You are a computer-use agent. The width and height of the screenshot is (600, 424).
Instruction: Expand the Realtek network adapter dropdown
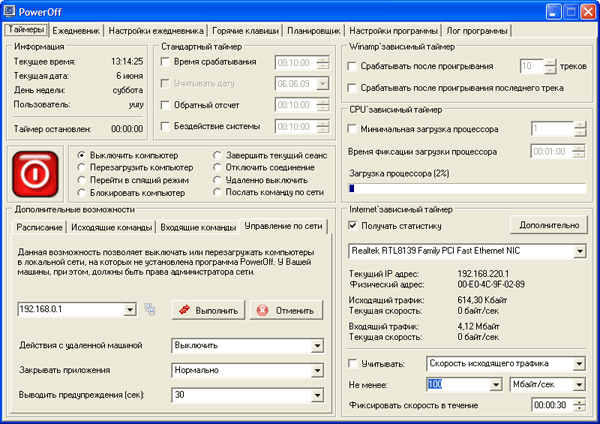coord(580,251)
